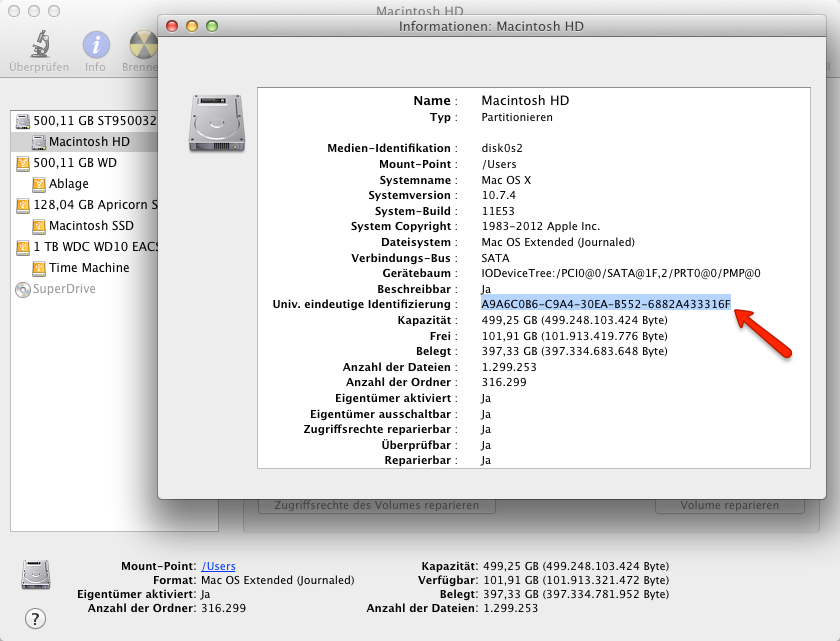The image size is (840, 641).
Task: Click the 'Partitionieren' Typ value
Action: tap(517, 117)
